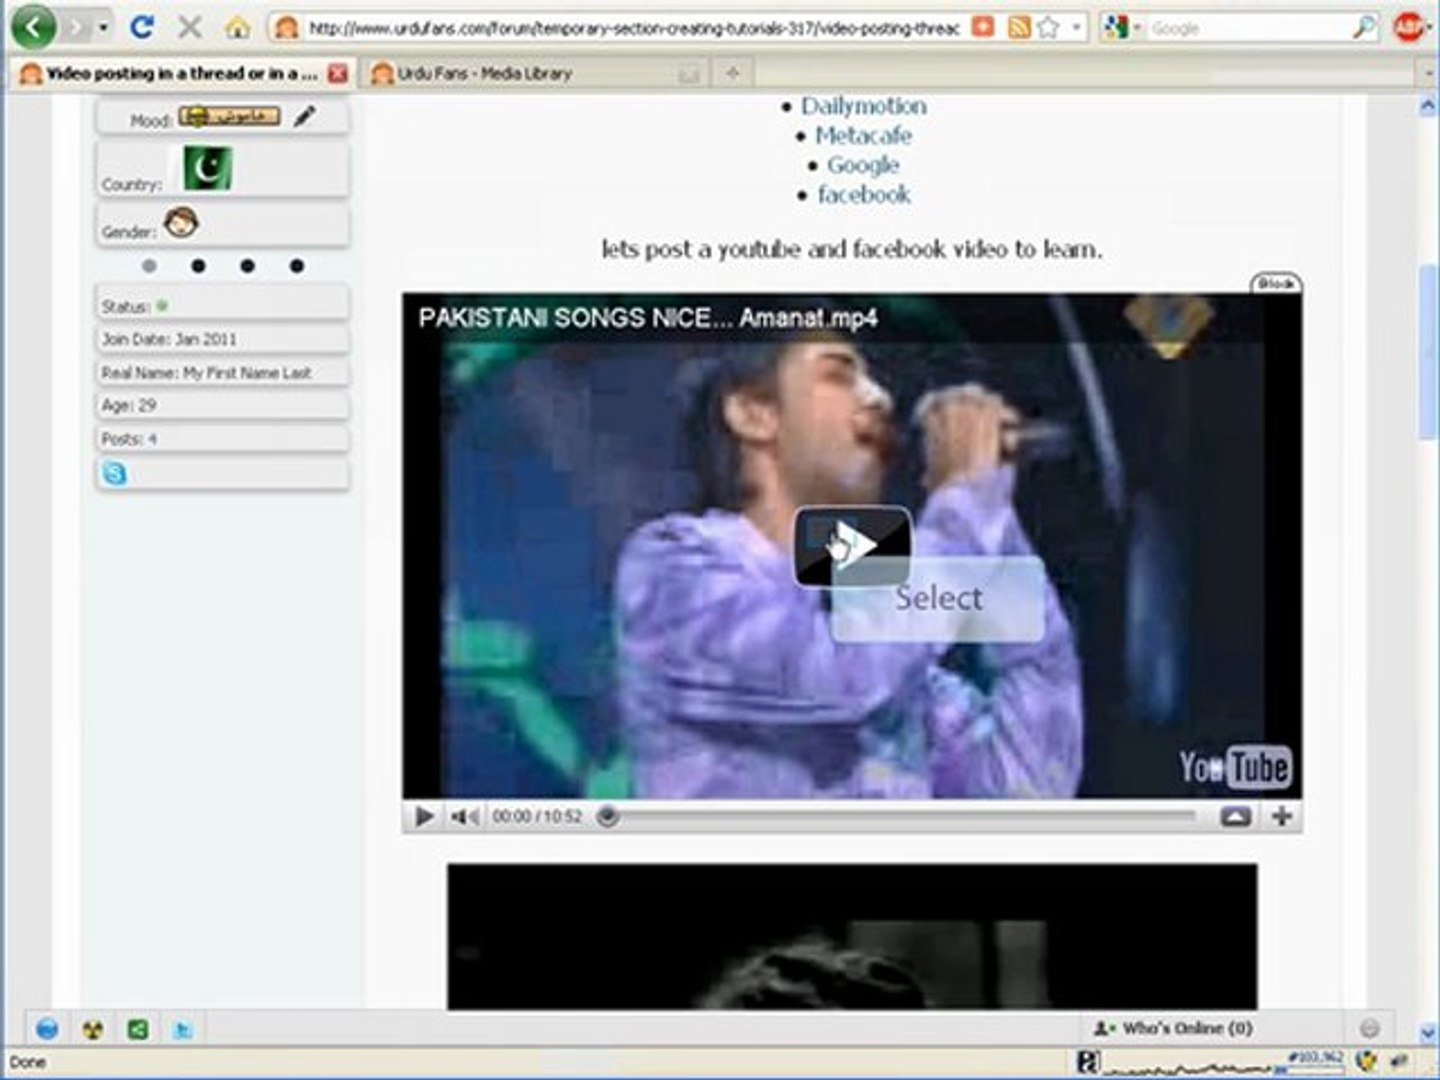Click the search magnifier icon
This screenshot has height=1080, width=1440.
click(x=1364, y=28)
